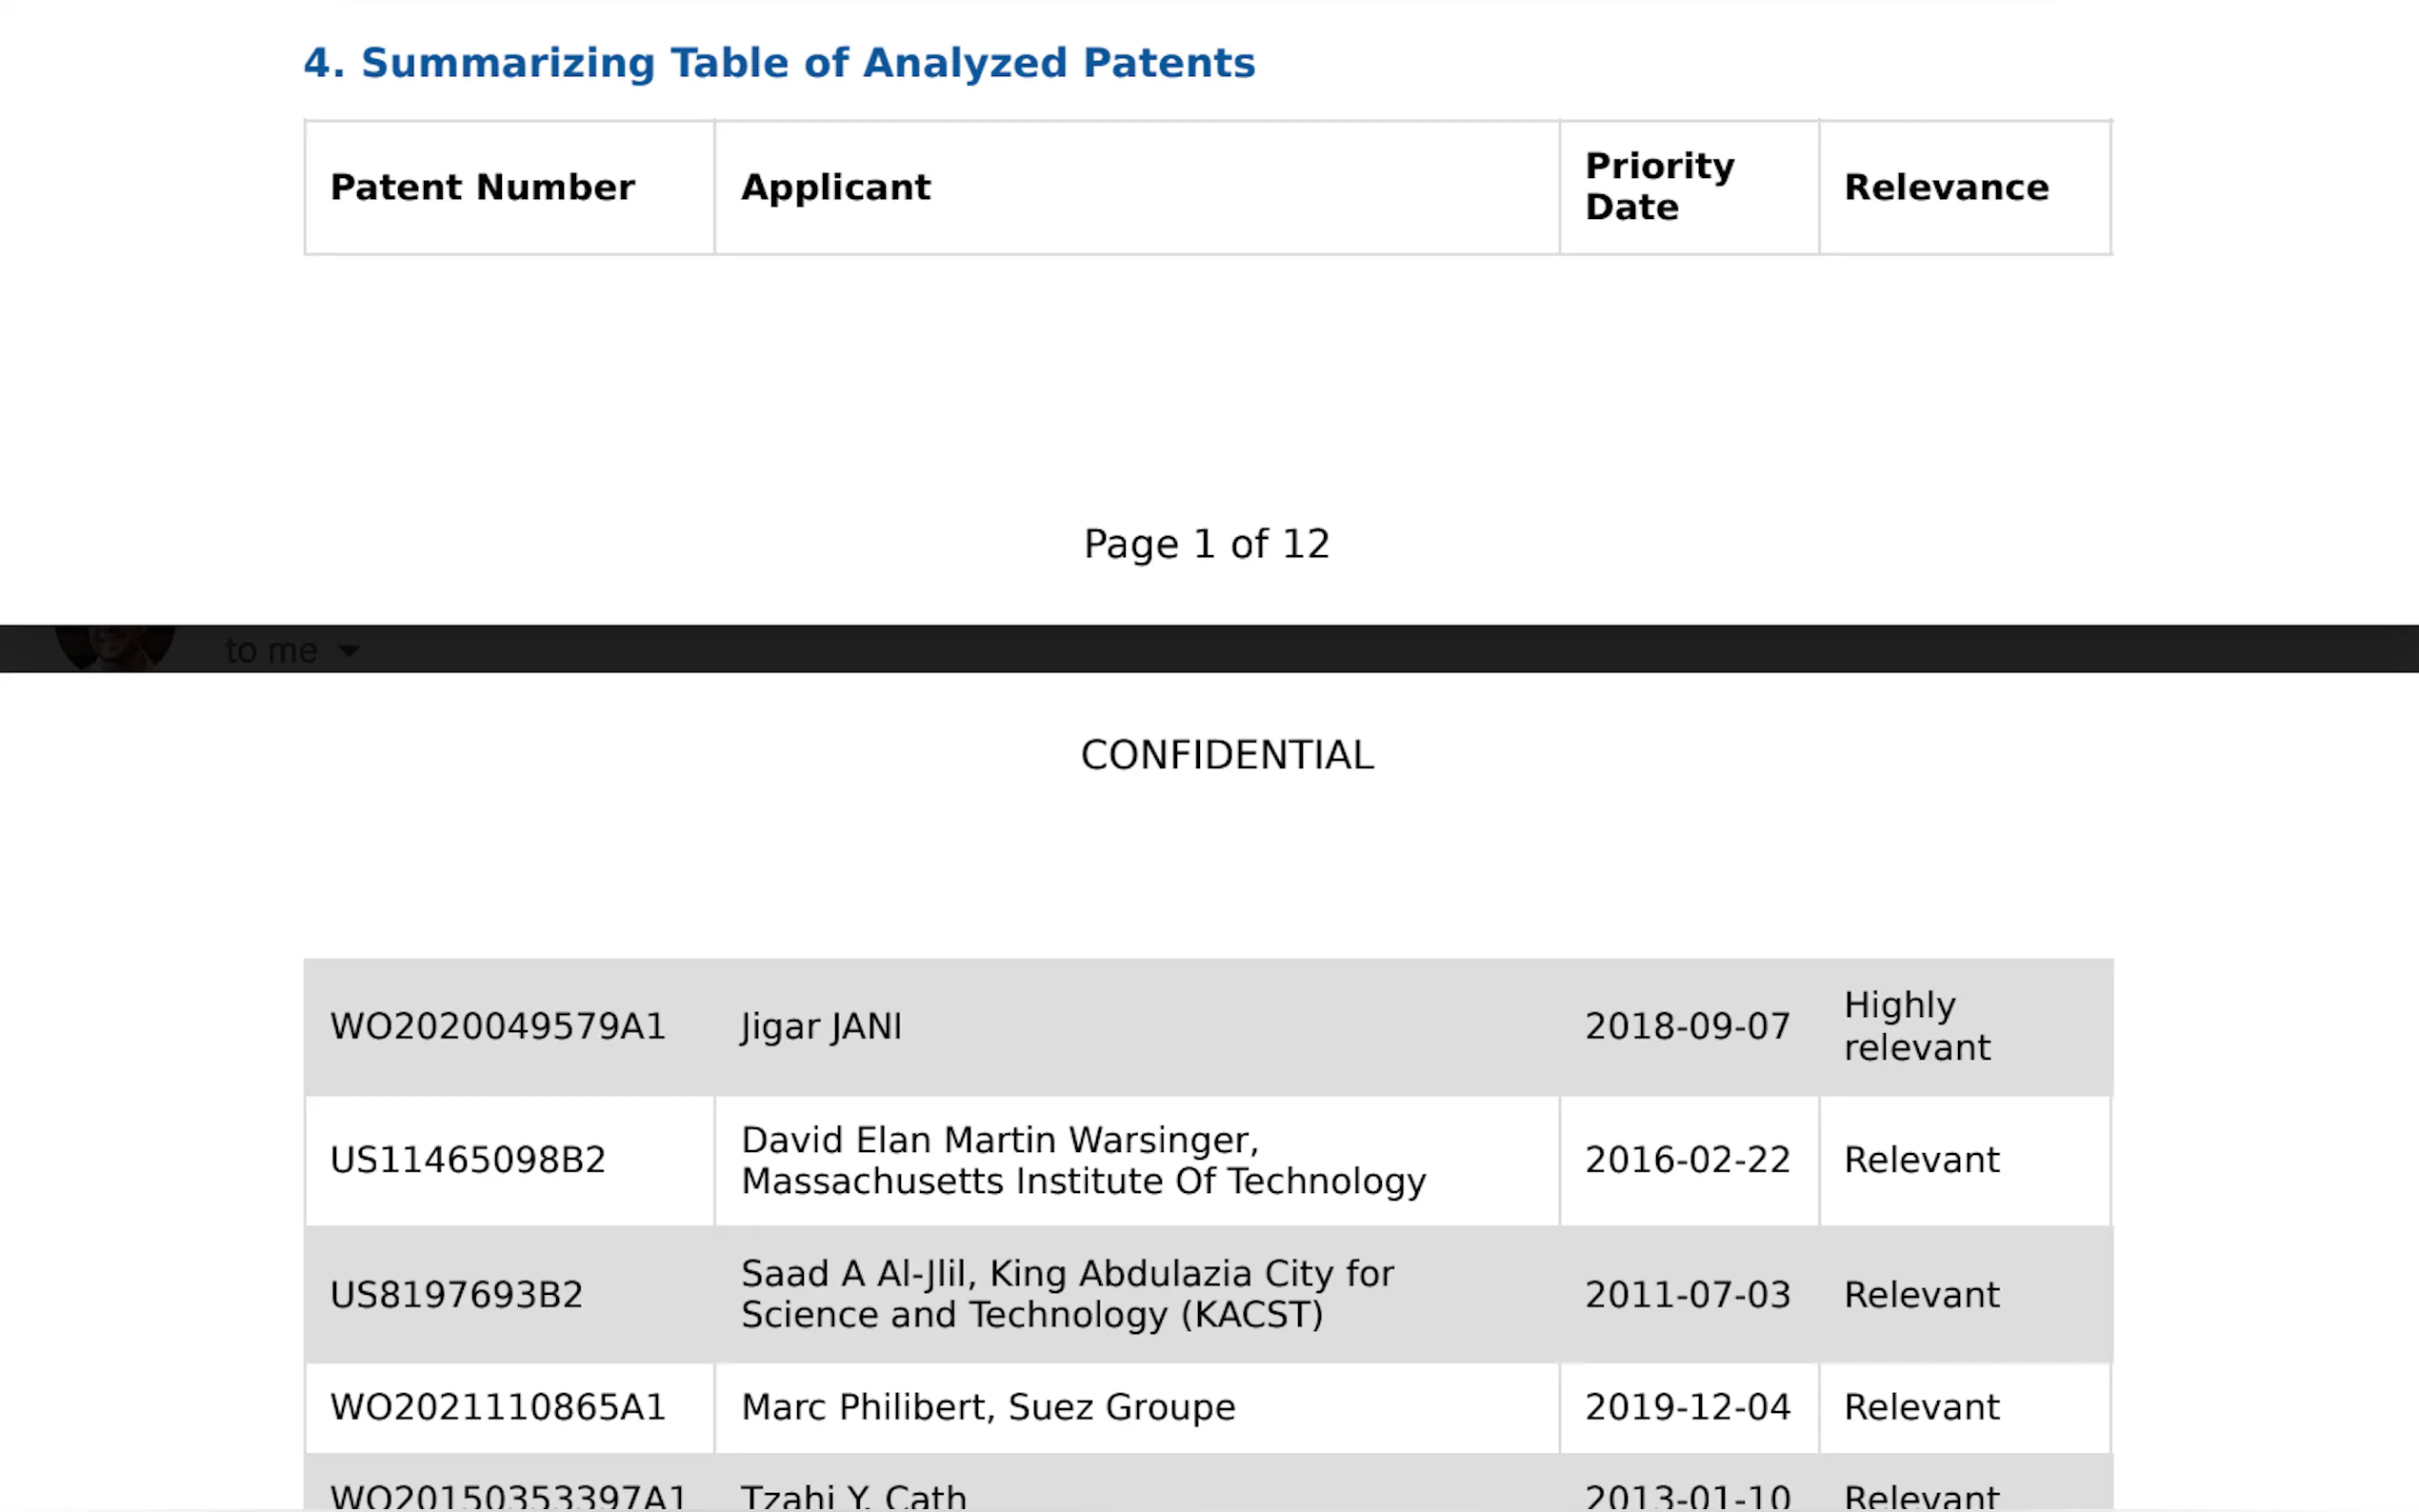This screenshot has height=1512, width=2419.
Task: Click priority date 2016-02-22
Action: pyautogui.click(x=1687, y=1160)
